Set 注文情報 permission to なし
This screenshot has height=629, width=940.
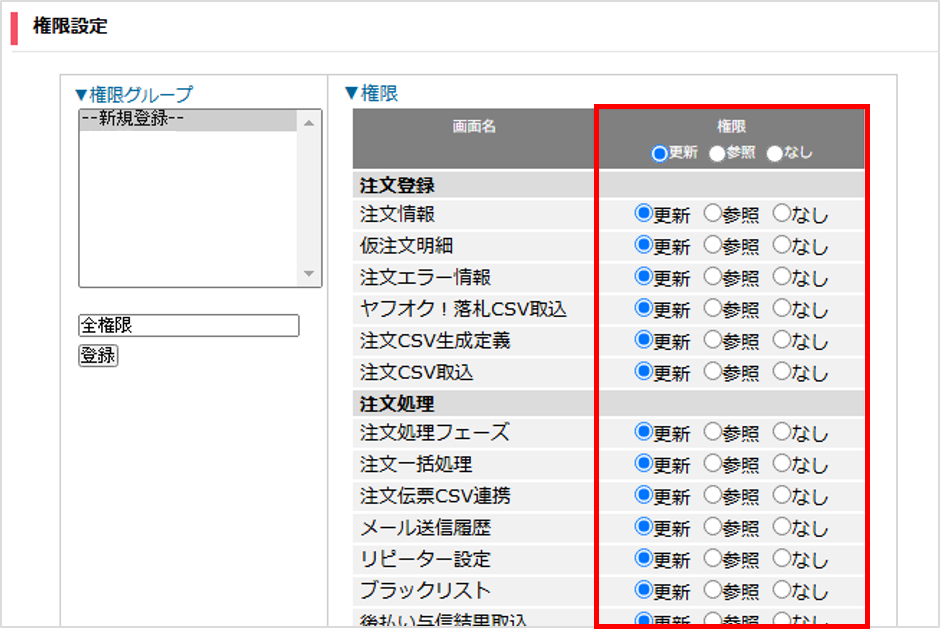click(x=782, y=213)
